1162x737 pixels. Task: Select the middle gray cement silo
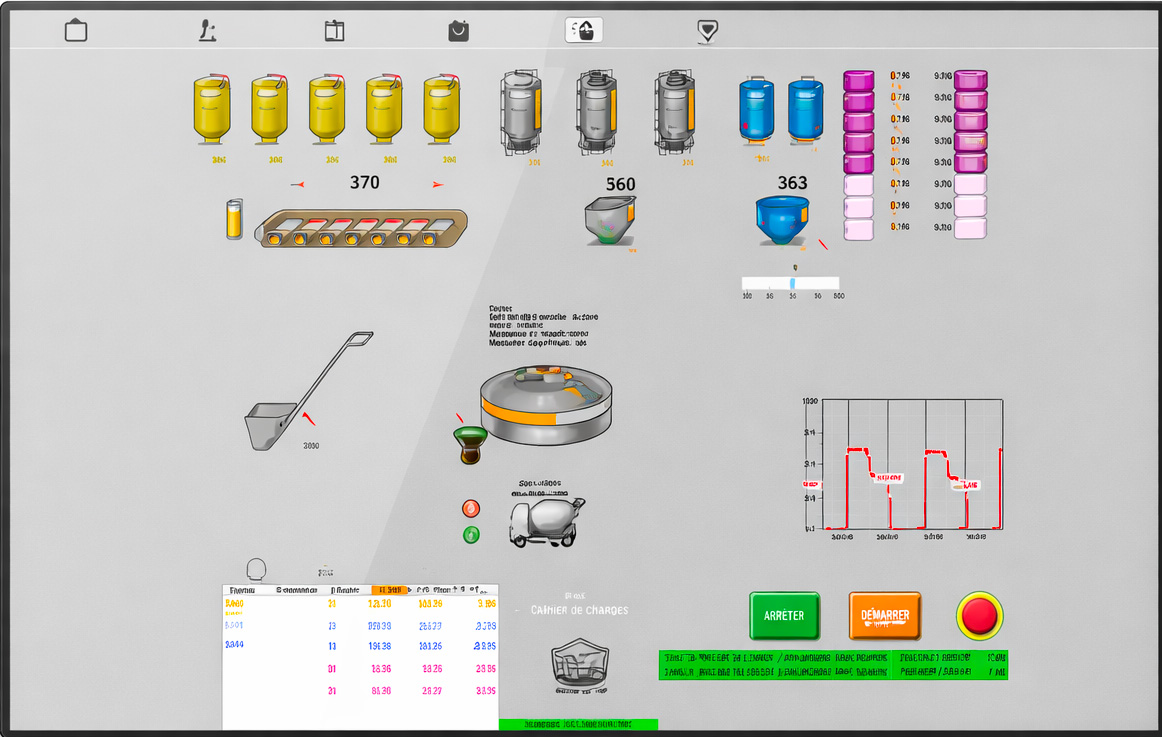(597, 110)
